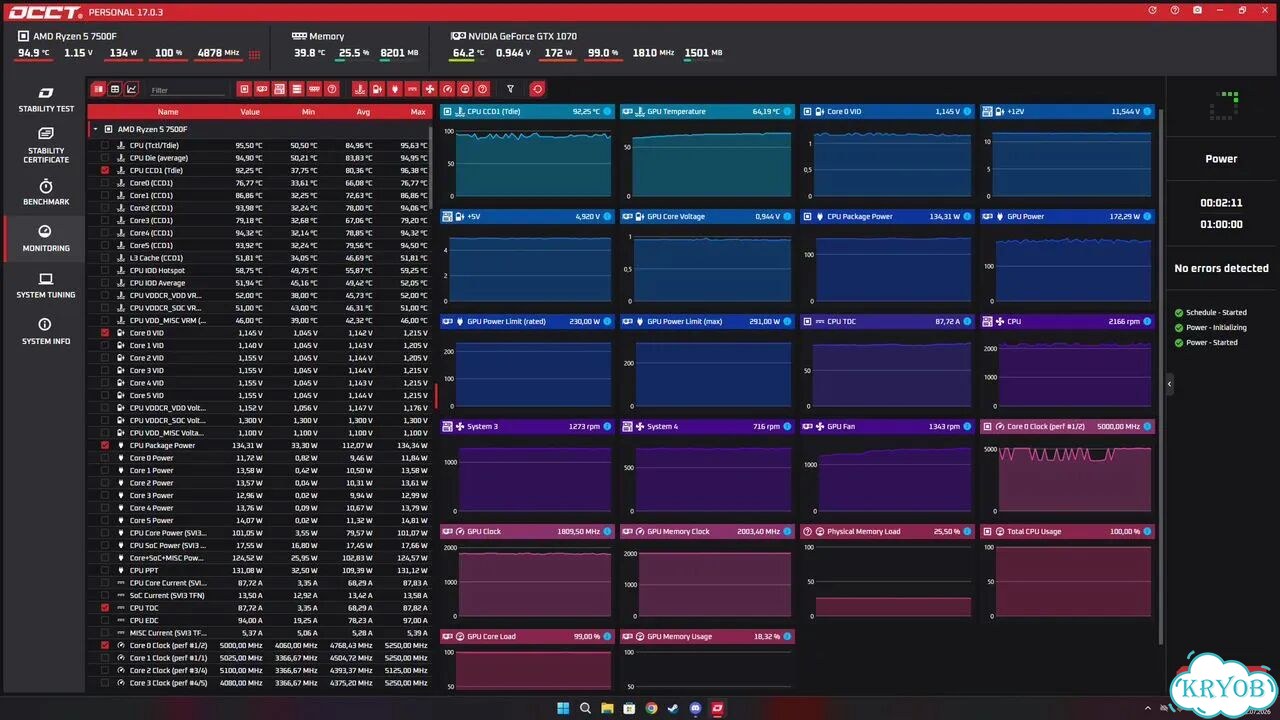Image resolution: width=1280 pixels, height=720 pixels.
Task: Open the Windows Start menu
Action: click(563, 708)
